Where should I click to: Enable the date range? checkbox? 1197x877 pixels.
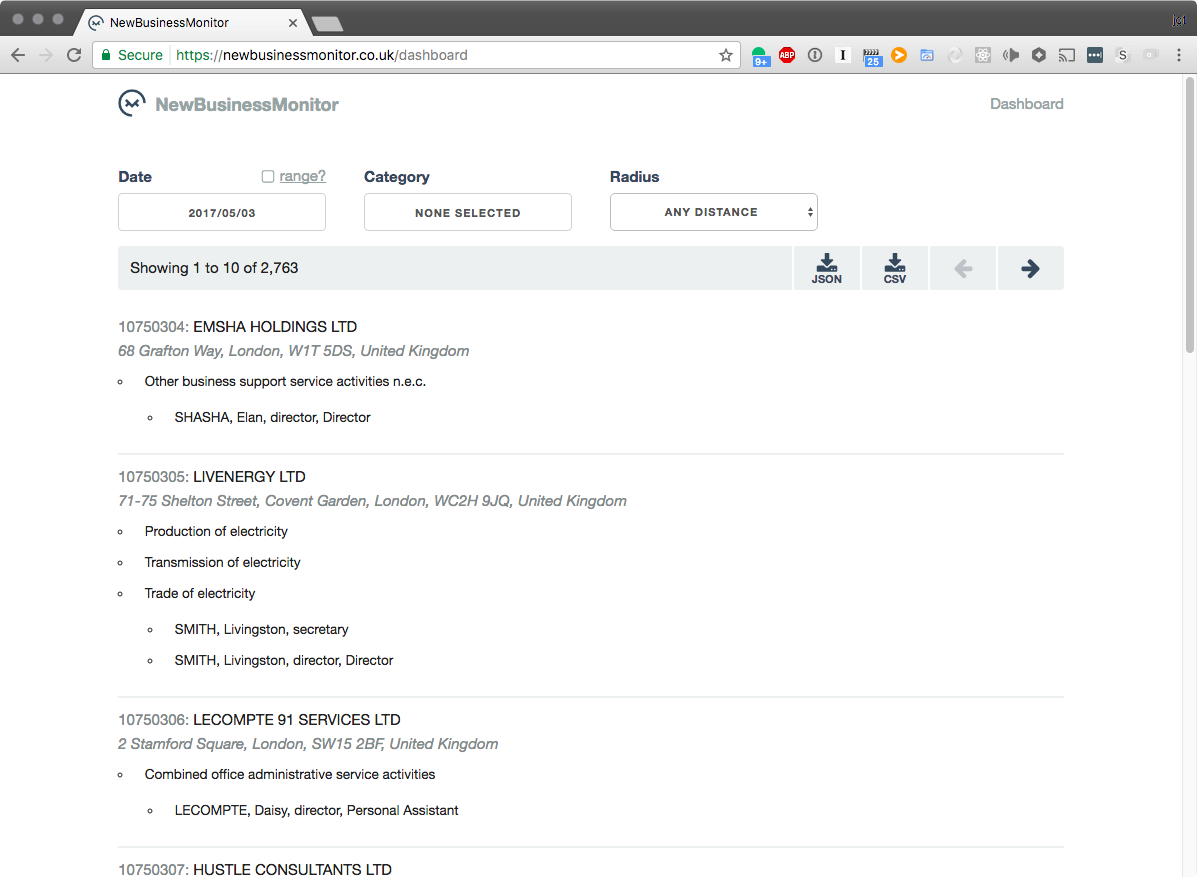[267, 175]
